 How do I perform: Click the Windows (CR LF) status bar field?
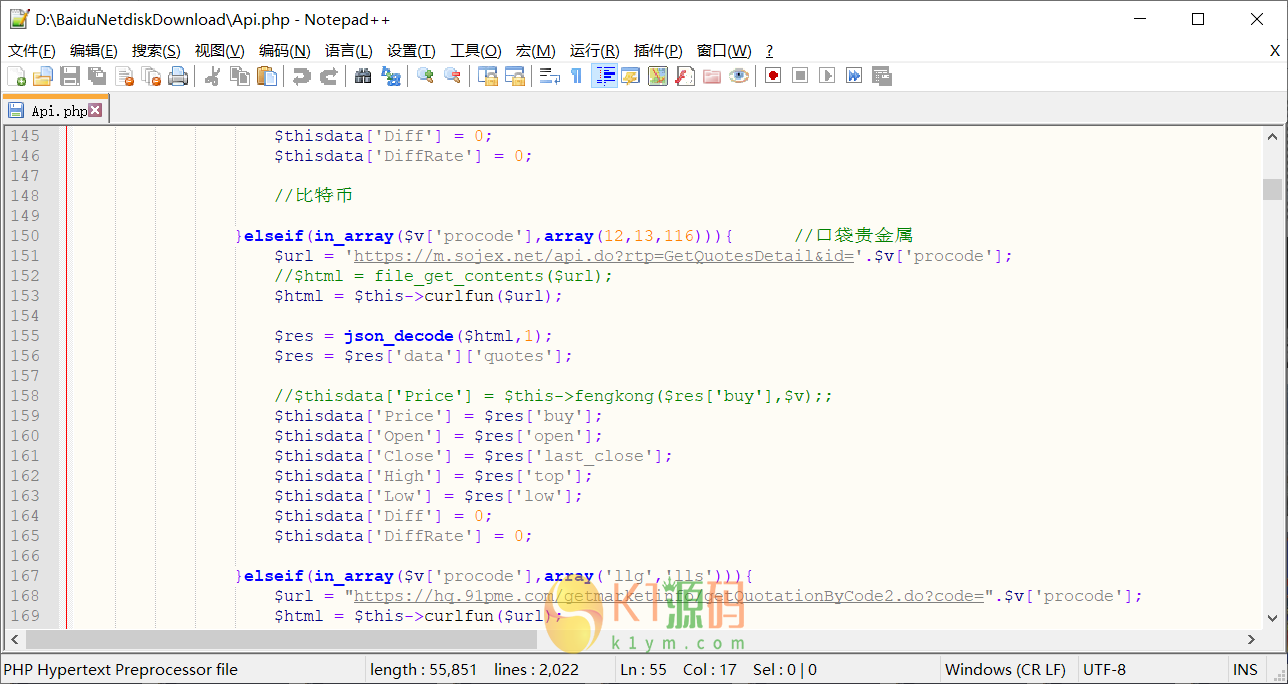(x=1005, y=670)
